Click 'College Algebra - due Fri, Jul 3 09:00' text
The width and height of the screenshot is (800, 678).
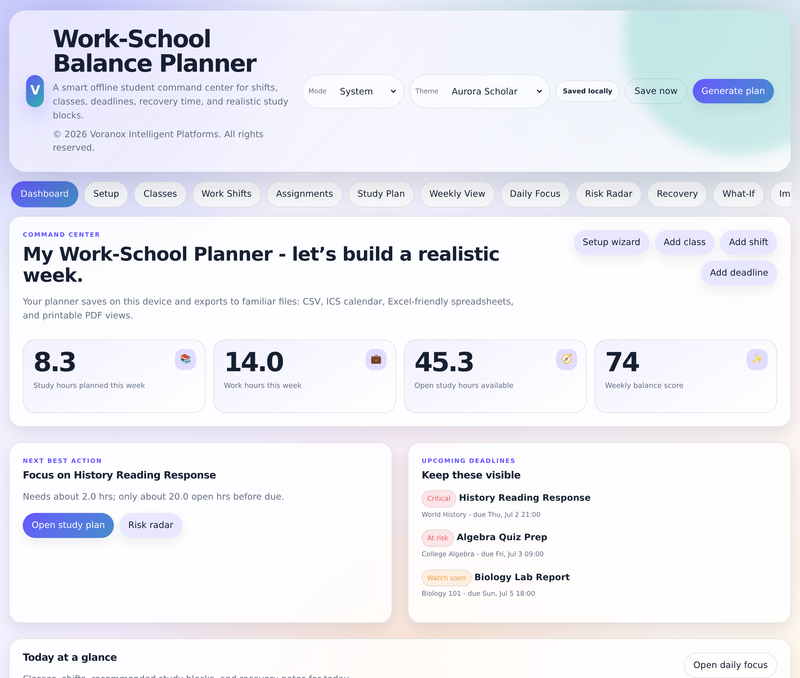pyautogui.click(x=483, y=554)
